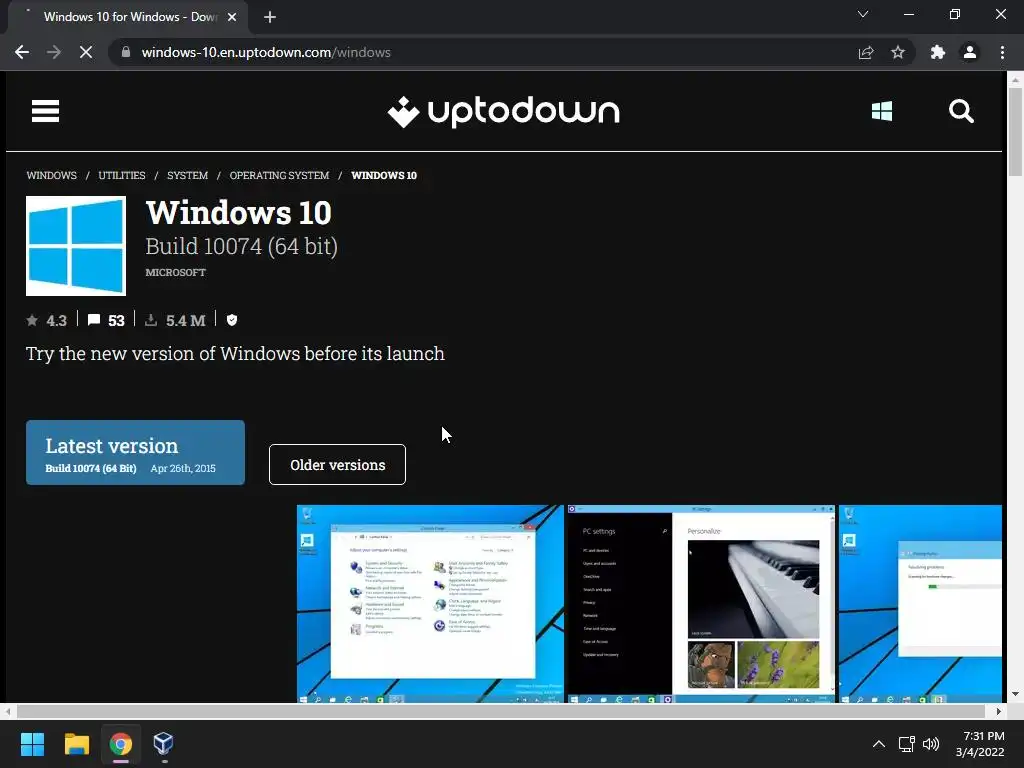Viewport: 1024px width, 768px height.
Task: Open the MICROSOFT developer link
Action: pyautogui.click(x=176, y=272)
